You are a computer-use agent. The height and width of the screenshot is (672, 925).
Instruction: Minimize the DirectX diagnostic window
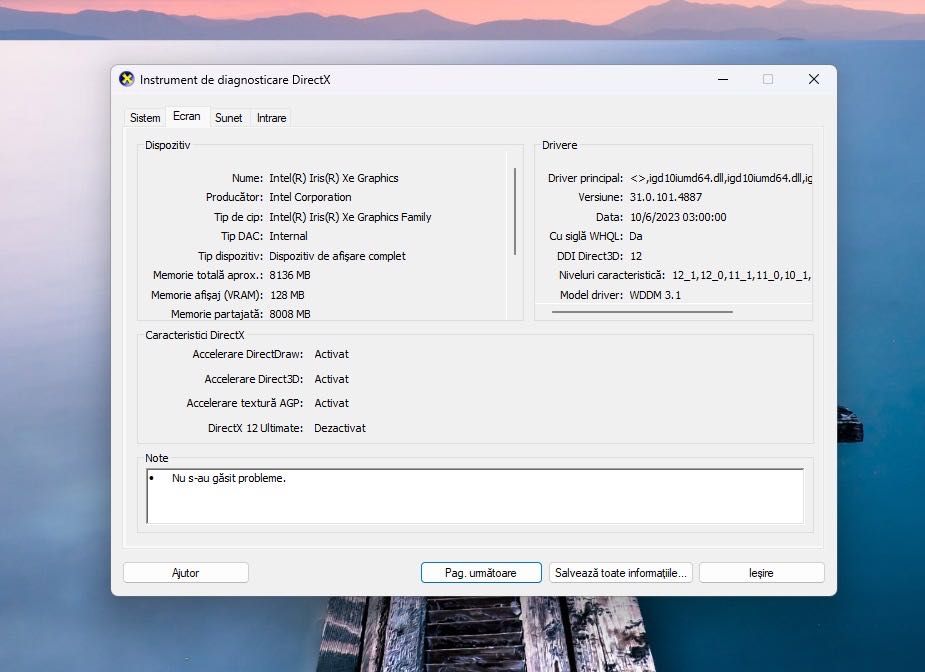(723, 79)
